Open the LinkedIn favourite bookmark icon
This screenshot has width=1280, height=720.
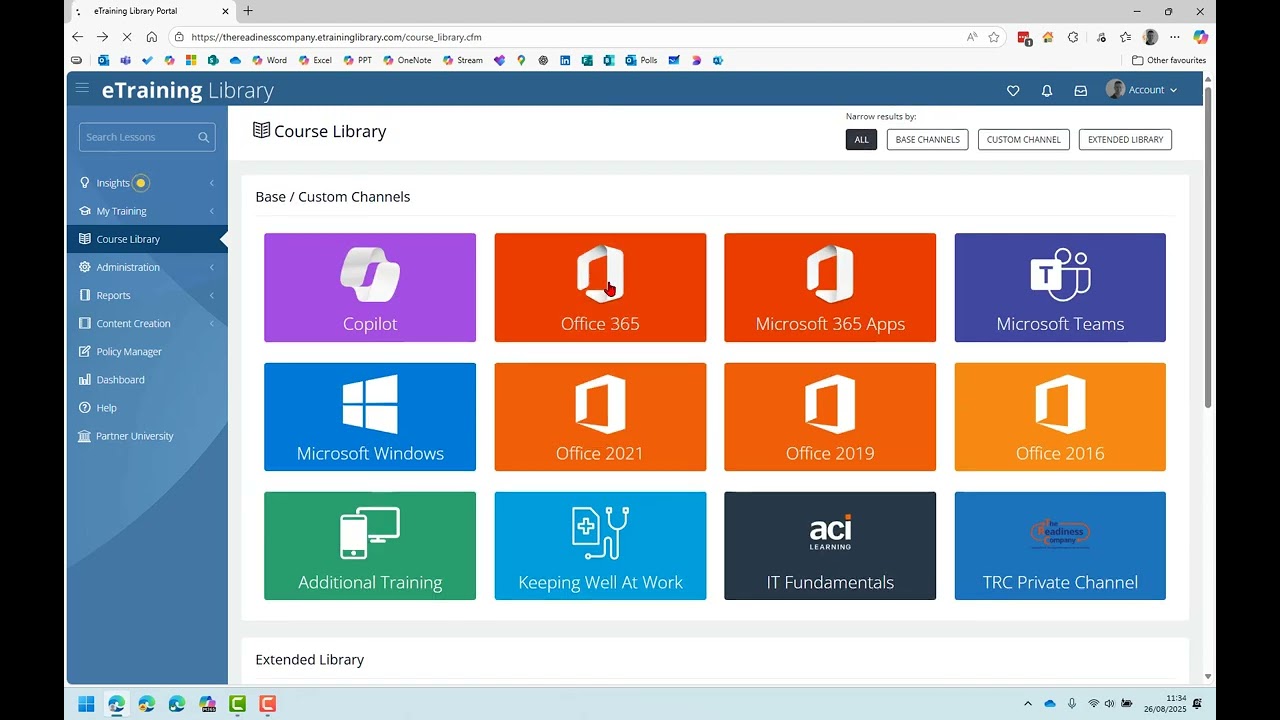(x=565, y=60)
